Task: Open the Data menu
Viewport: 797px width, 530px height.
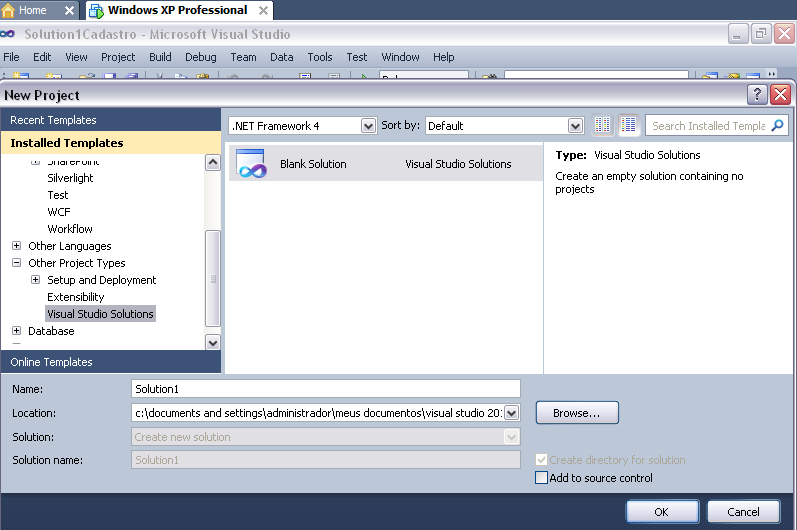Action: [x=282, y=57]
